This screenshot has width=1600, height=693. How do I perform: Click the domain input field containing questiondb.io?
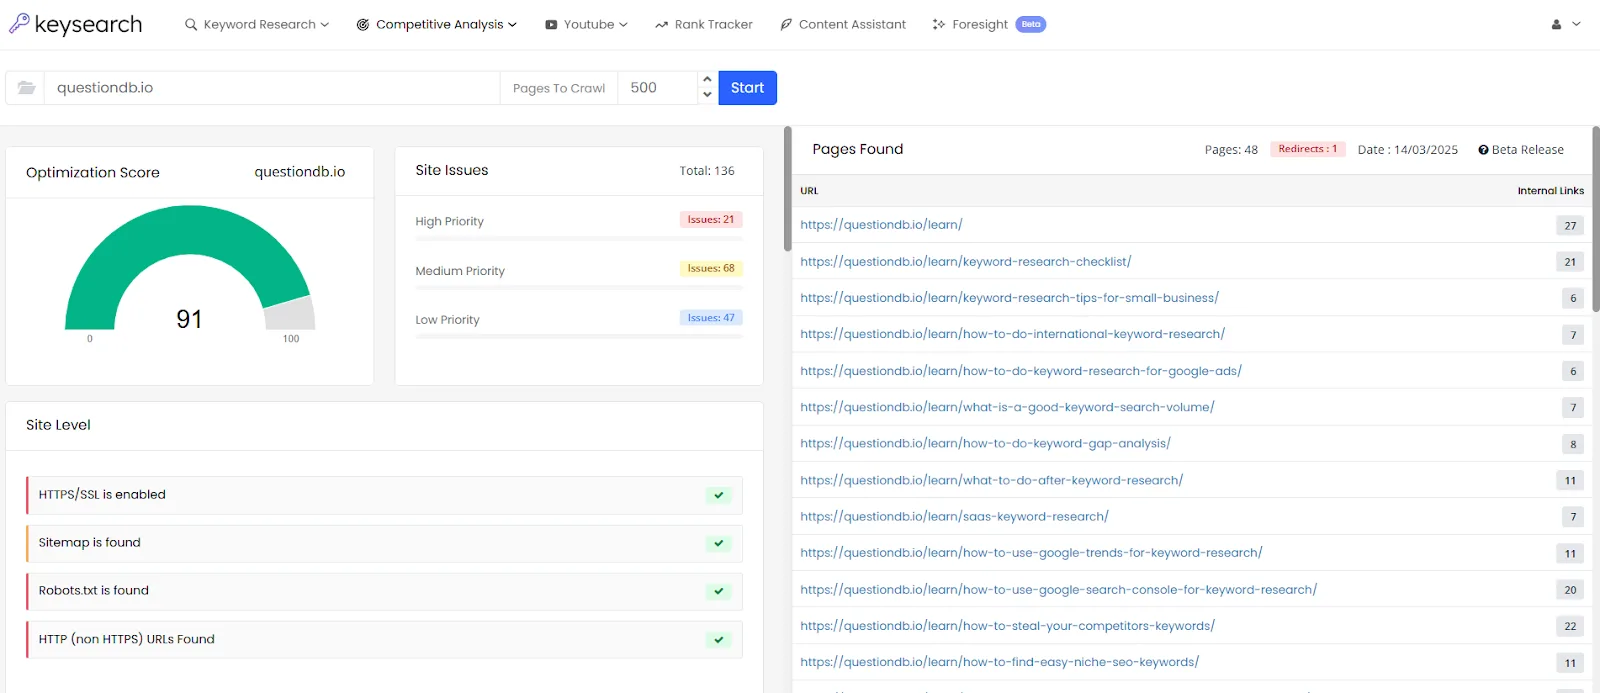(272, 88)
